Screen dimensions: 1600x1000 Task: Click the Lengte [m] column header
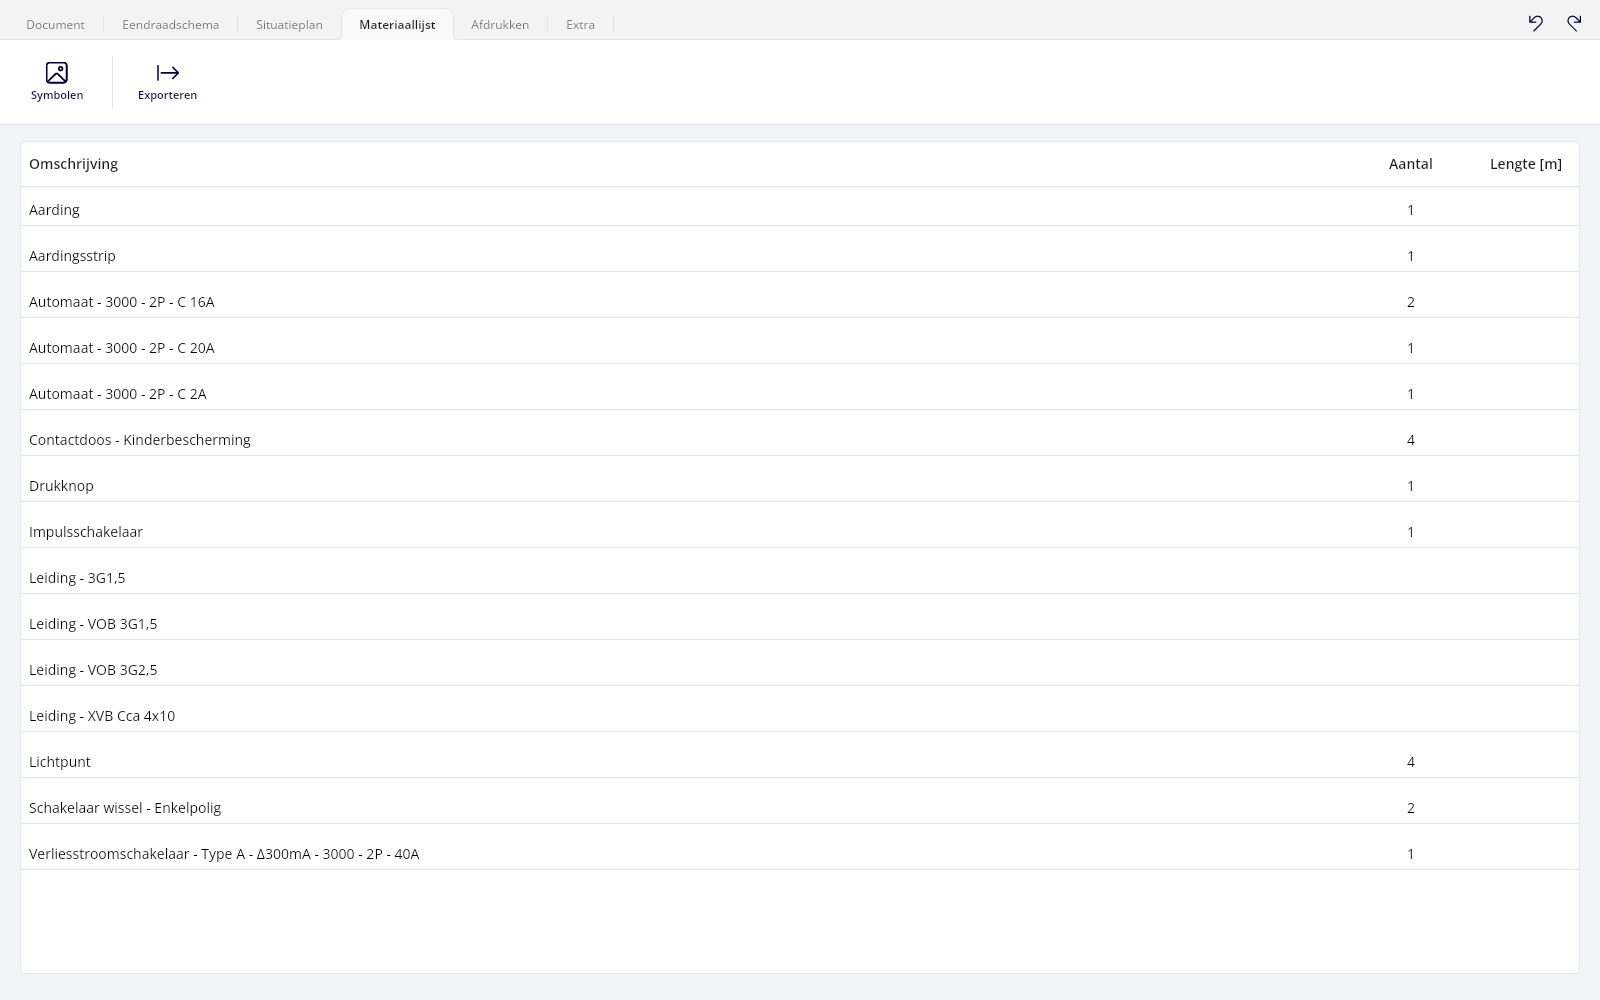[x=1526, y=164]
